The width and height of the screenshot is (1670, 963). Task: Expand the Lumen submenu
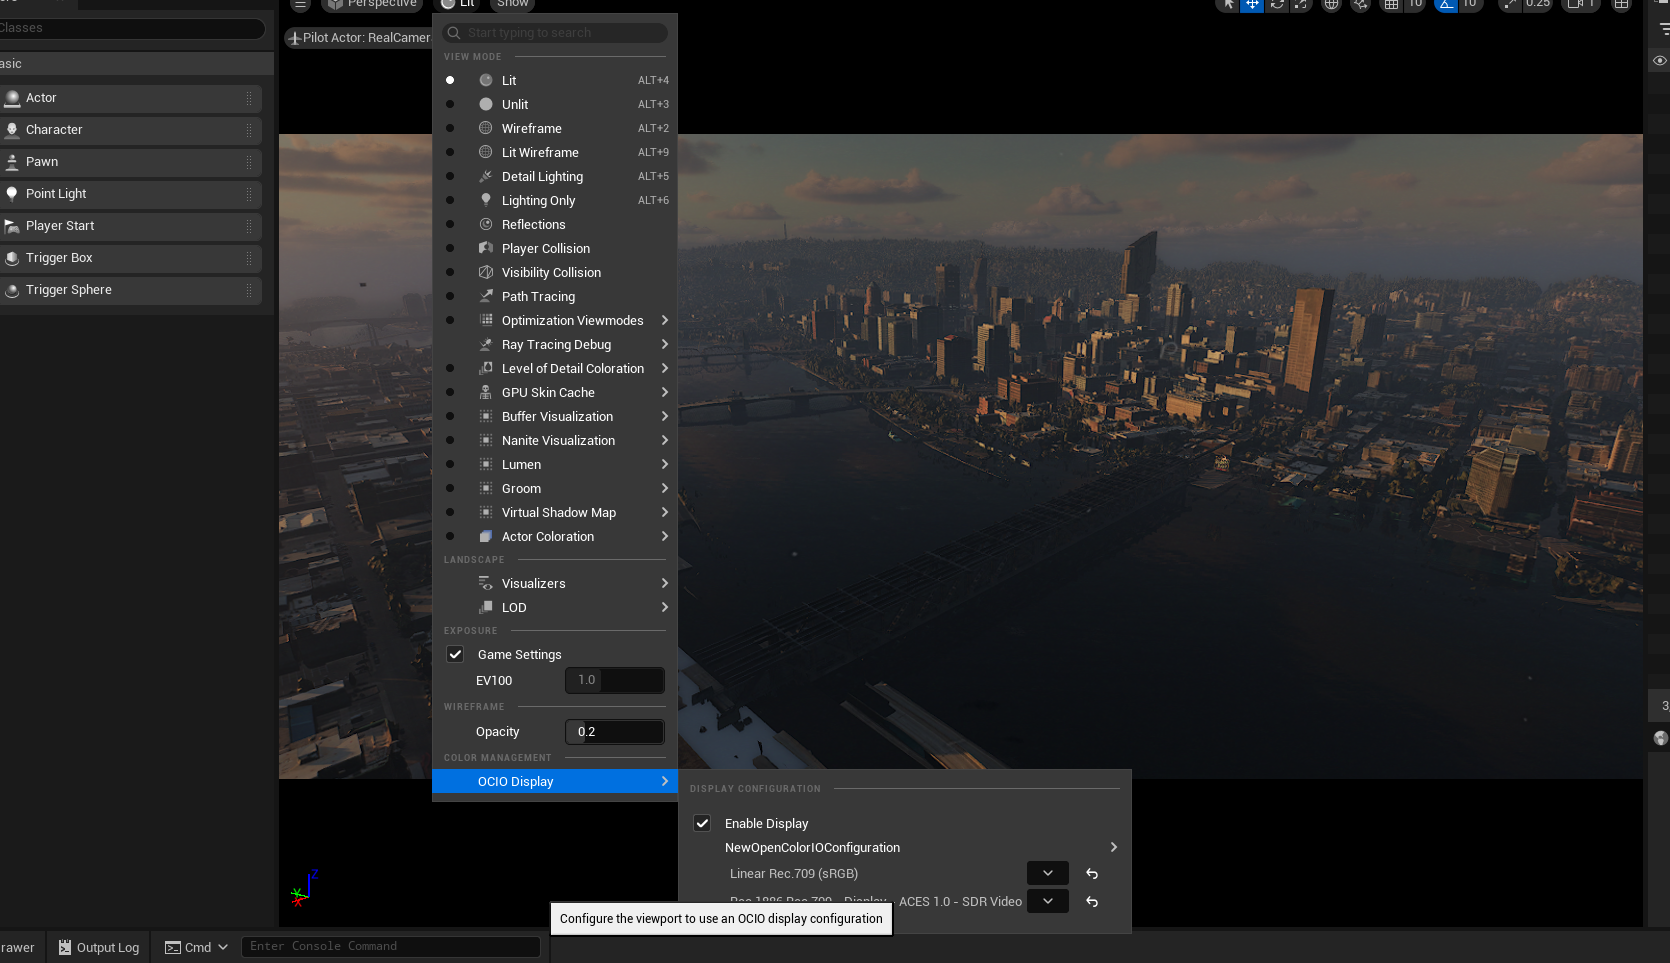(555, 464)
